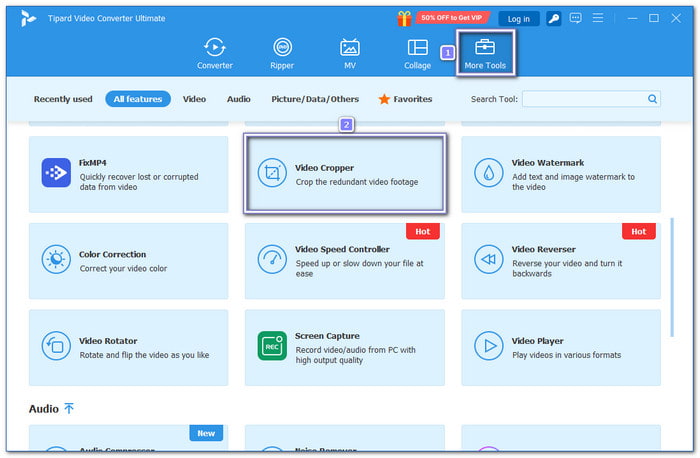Screen dimensions: 700x458
Task: Switch to the Video filter tab
Action: click(x=194, y=99)
